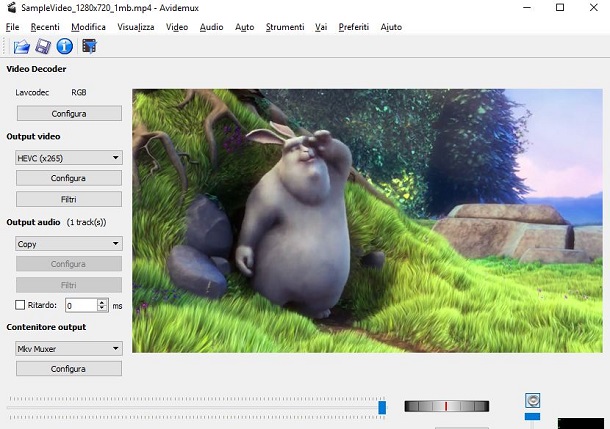Click Configura under Video Decoder
The height and width of the screenshot is (429, 610).
(69, 114)
